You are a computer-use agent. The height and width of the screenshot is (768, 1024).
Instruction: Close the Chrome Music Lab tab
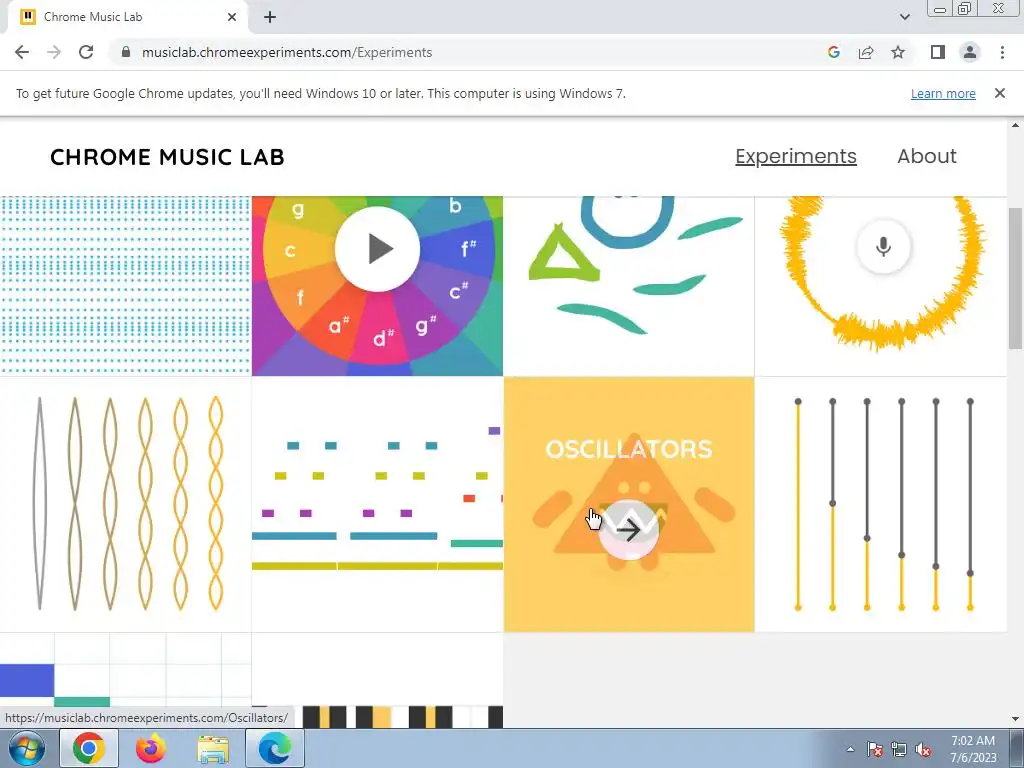[232, 17]
